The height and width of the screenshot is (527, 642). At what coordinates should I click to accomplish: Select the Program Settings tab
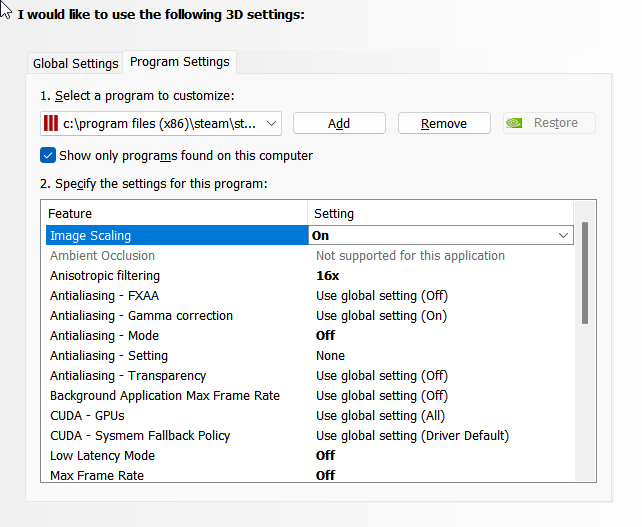click(x=180, y=62)
